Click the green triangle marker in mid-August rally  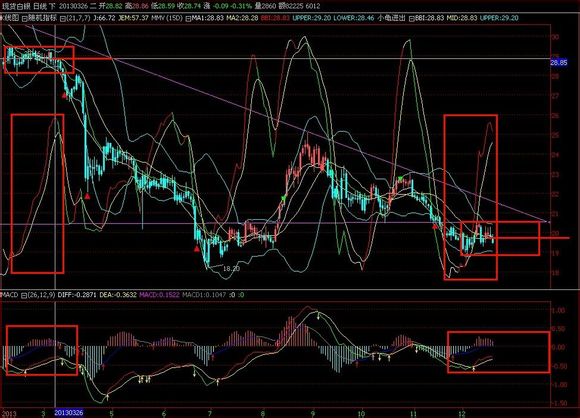pos(284,198)
